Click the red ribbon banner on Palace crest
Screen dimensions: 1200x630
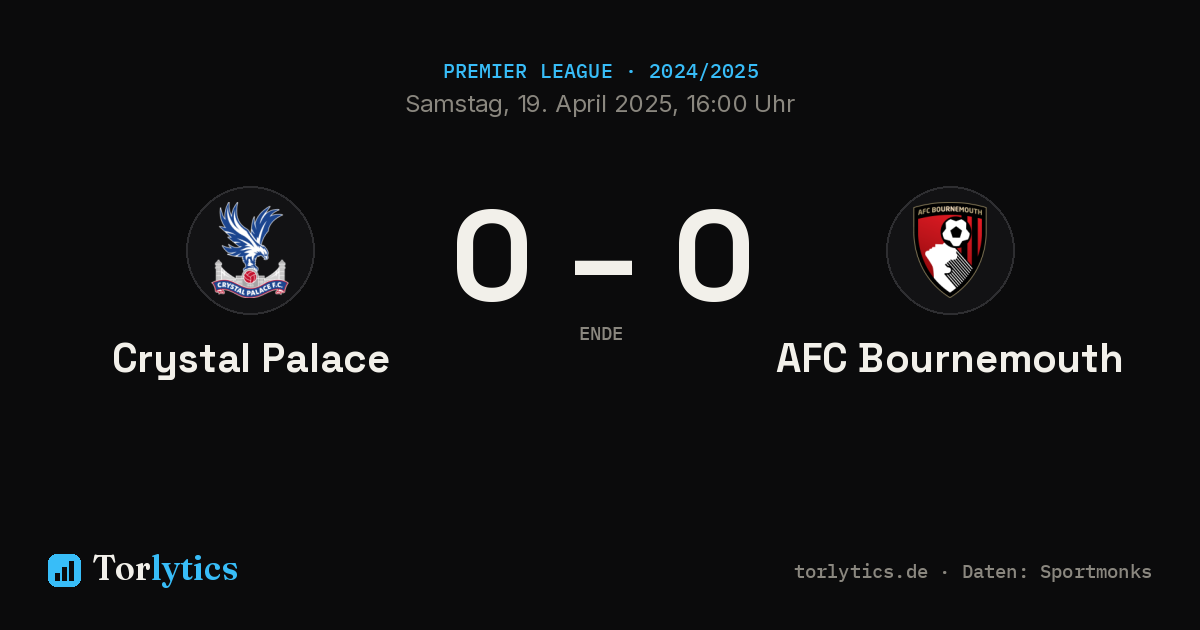(250, 287)
